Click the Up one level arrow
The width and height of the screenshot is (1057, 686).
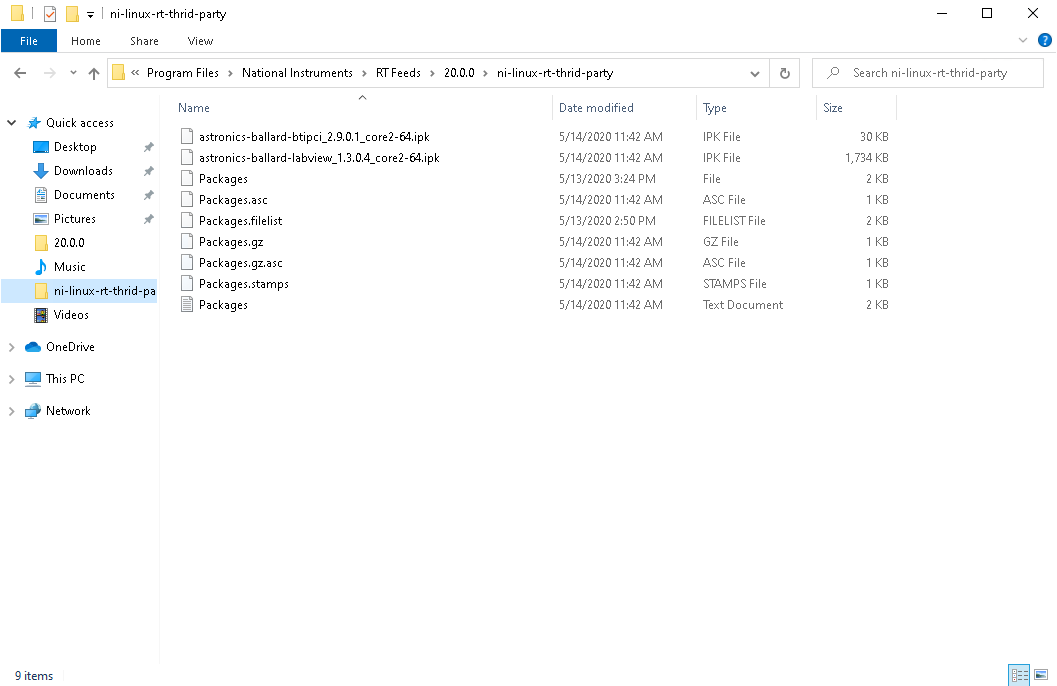(x=94, y=73)
